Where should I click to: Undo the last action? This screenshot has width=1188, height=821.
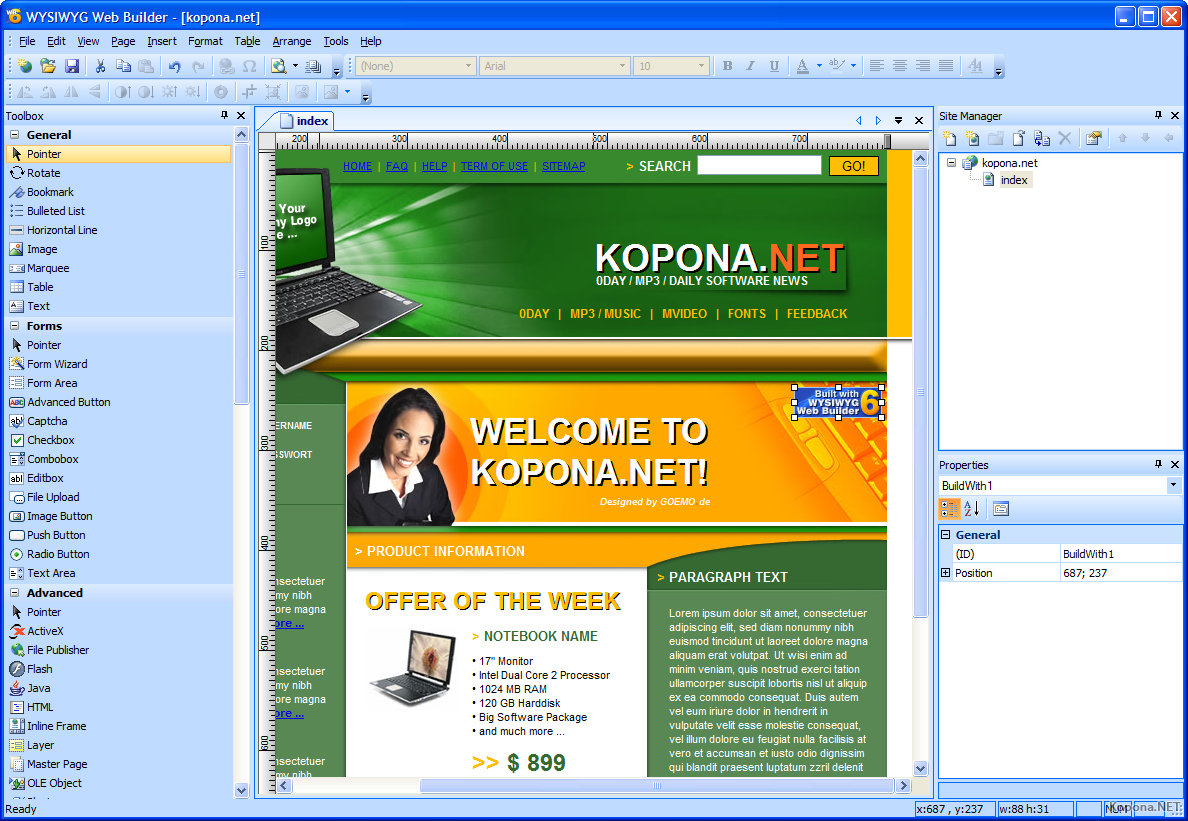(x=175, y=67)
